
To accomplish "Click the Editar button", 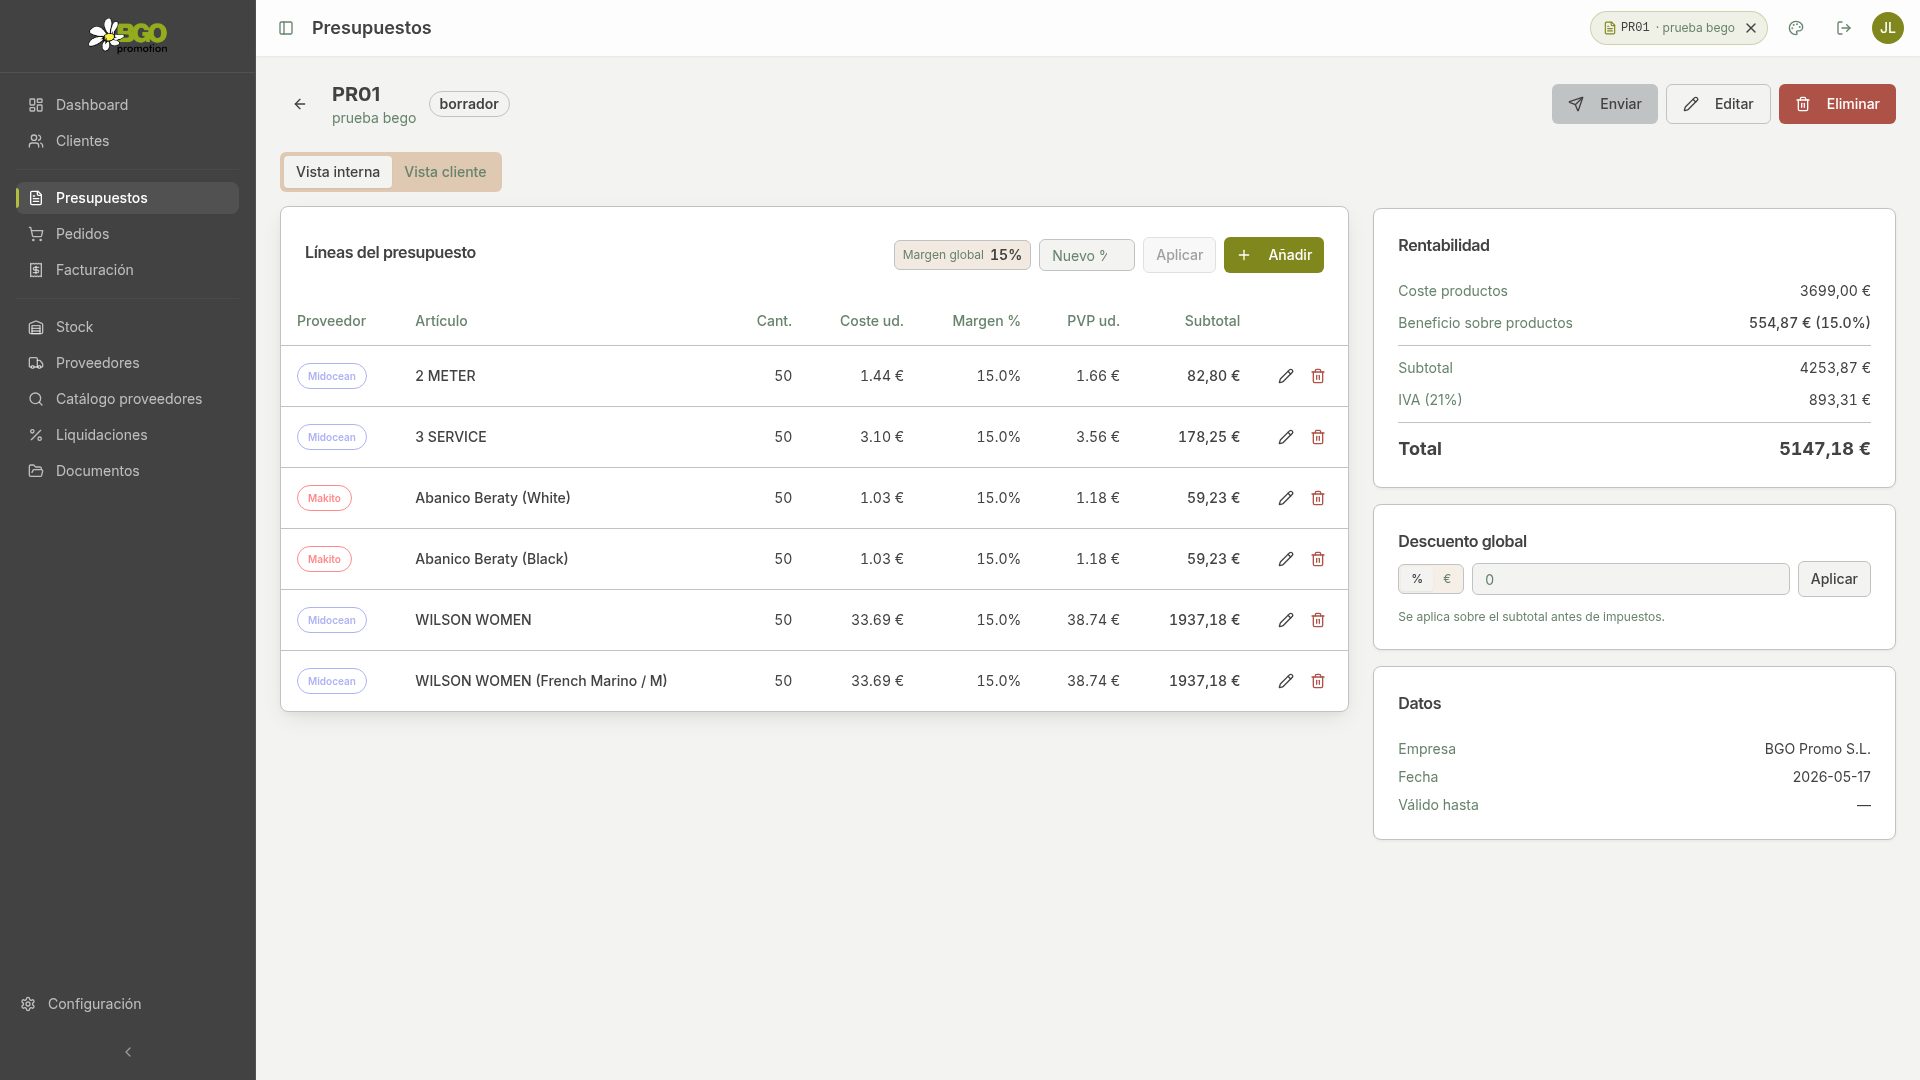I will (1718, 104).
